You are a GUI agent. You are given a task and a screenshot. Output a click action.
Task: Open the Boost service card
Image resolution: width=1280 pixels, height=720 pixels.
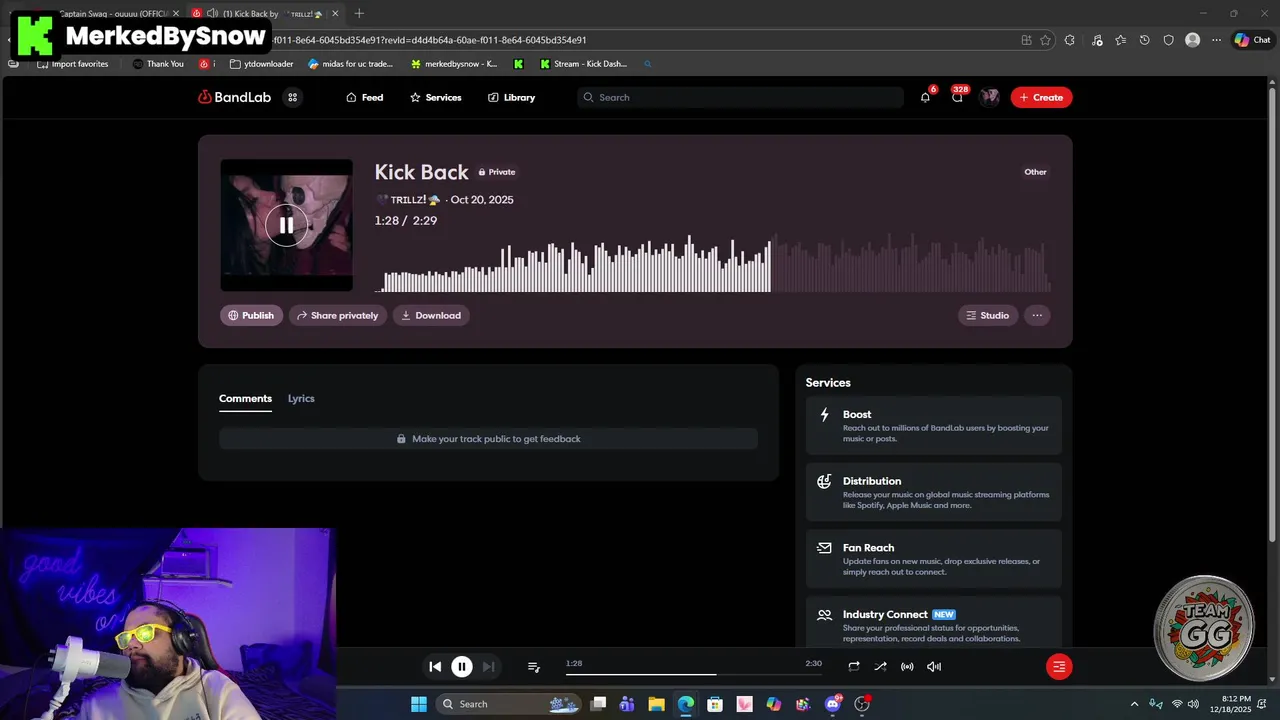coord(934,426)
